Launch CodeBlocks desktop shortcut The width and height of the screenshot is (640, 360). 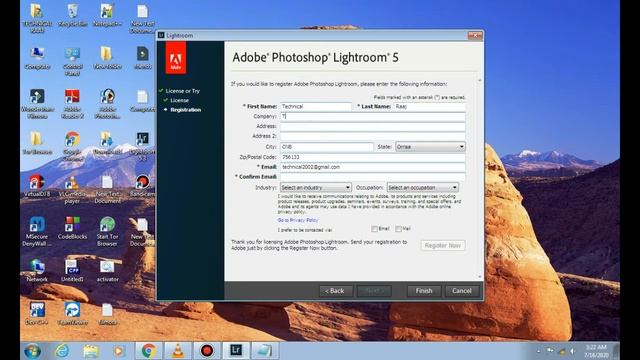(x=72, y=229)
